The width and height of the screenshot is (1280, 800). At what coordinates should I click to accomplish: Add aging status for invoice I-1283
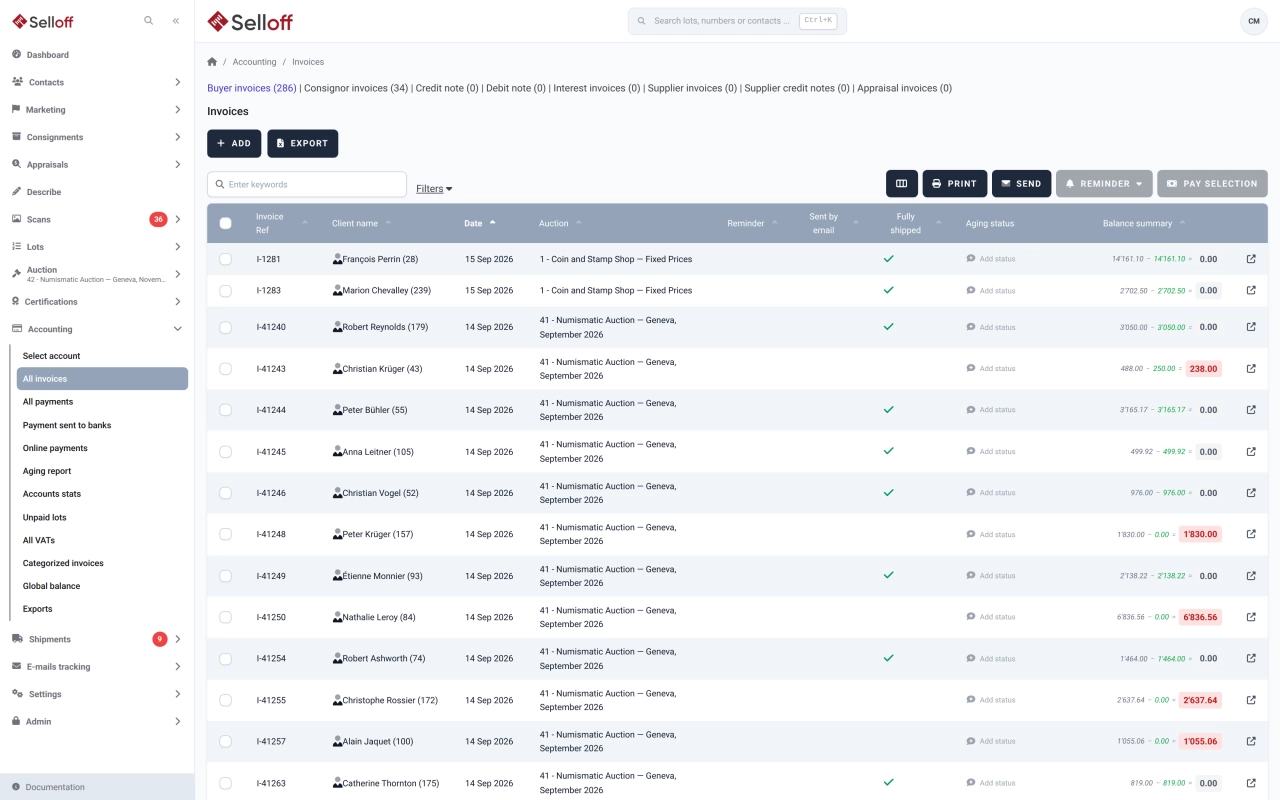990,291
